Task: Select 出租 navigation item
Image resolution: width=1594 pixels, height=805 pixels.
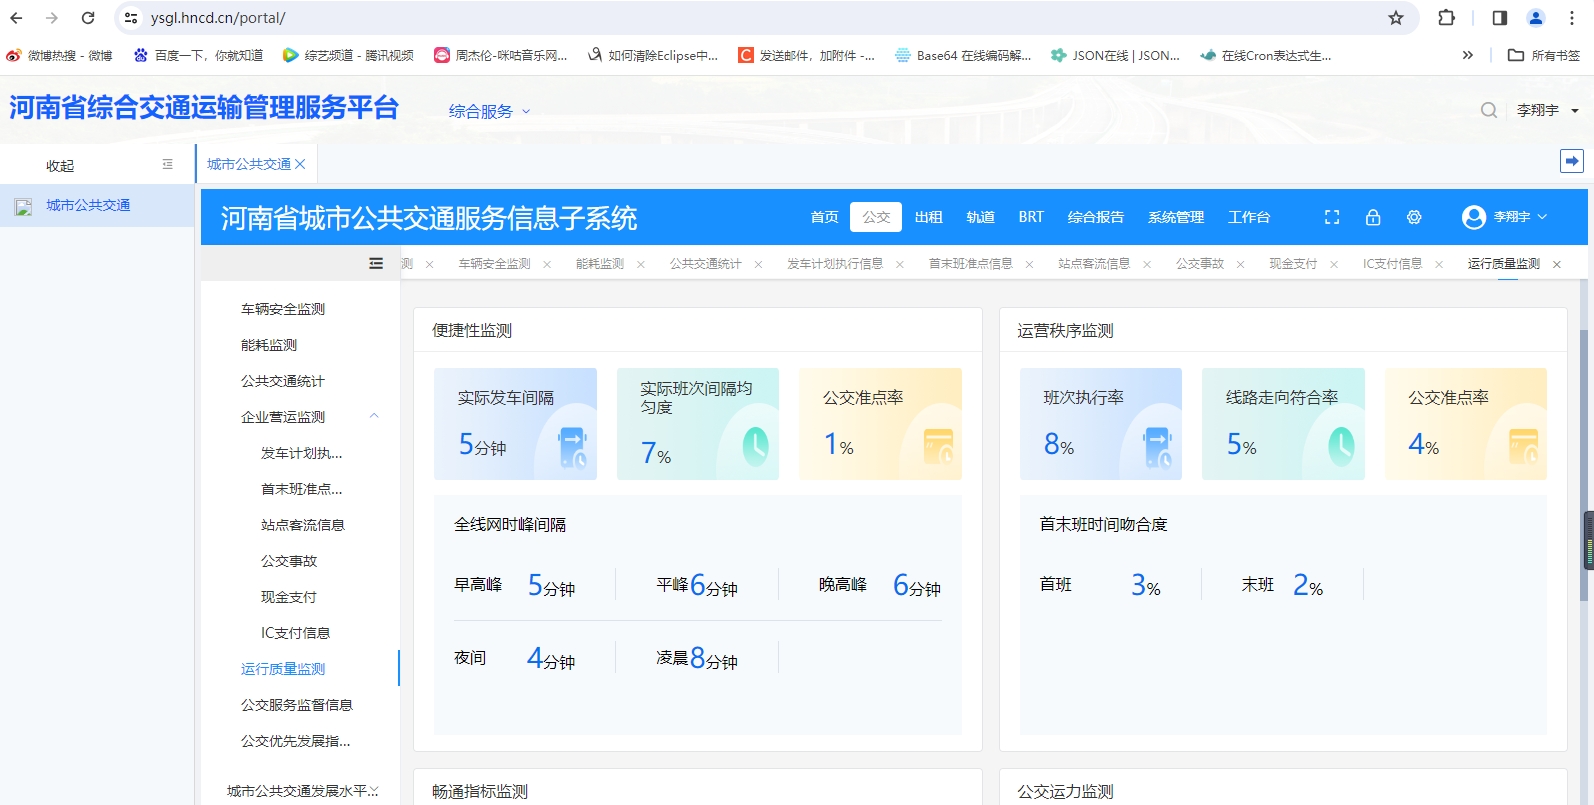Action: 928,217
